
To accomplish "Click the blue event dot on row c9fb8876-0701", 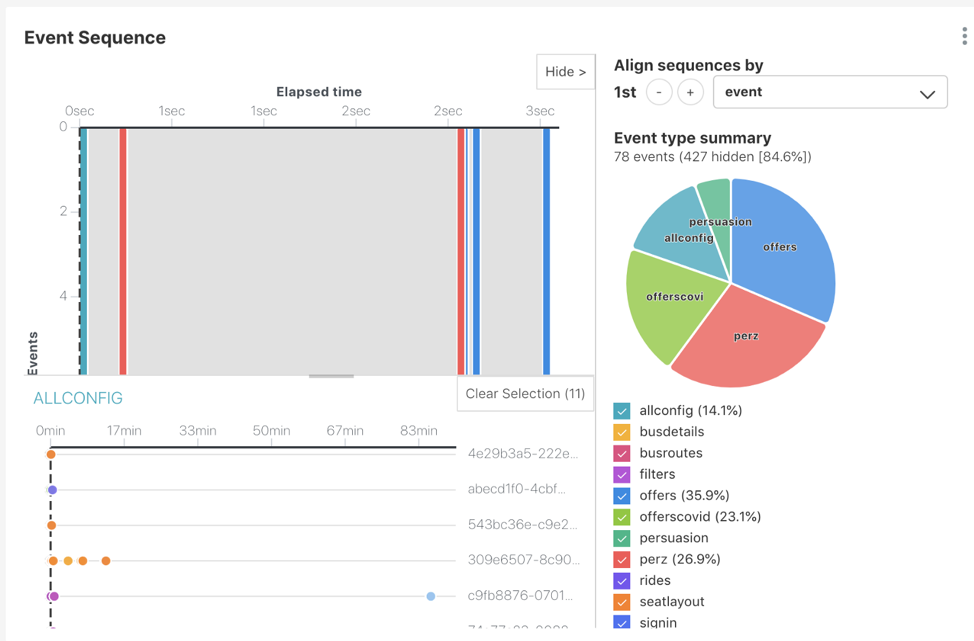I will tap(429, 596).
